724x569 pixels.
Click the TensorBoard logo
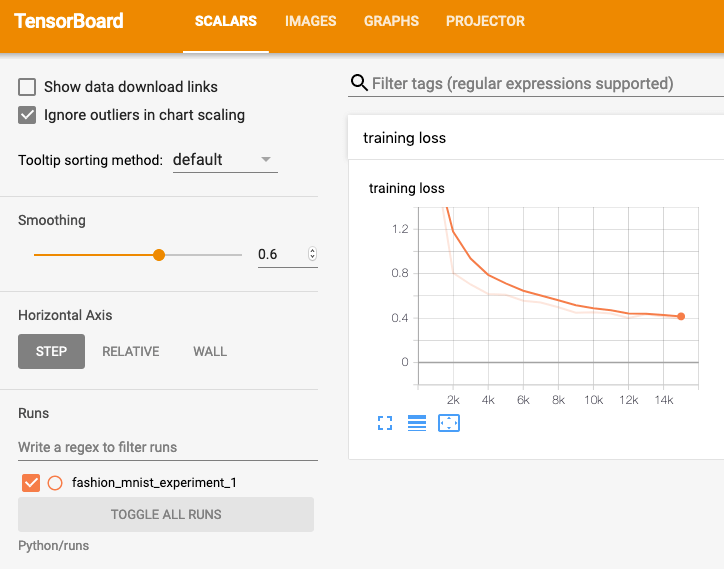pyautogui.click(x=69, y=21)
